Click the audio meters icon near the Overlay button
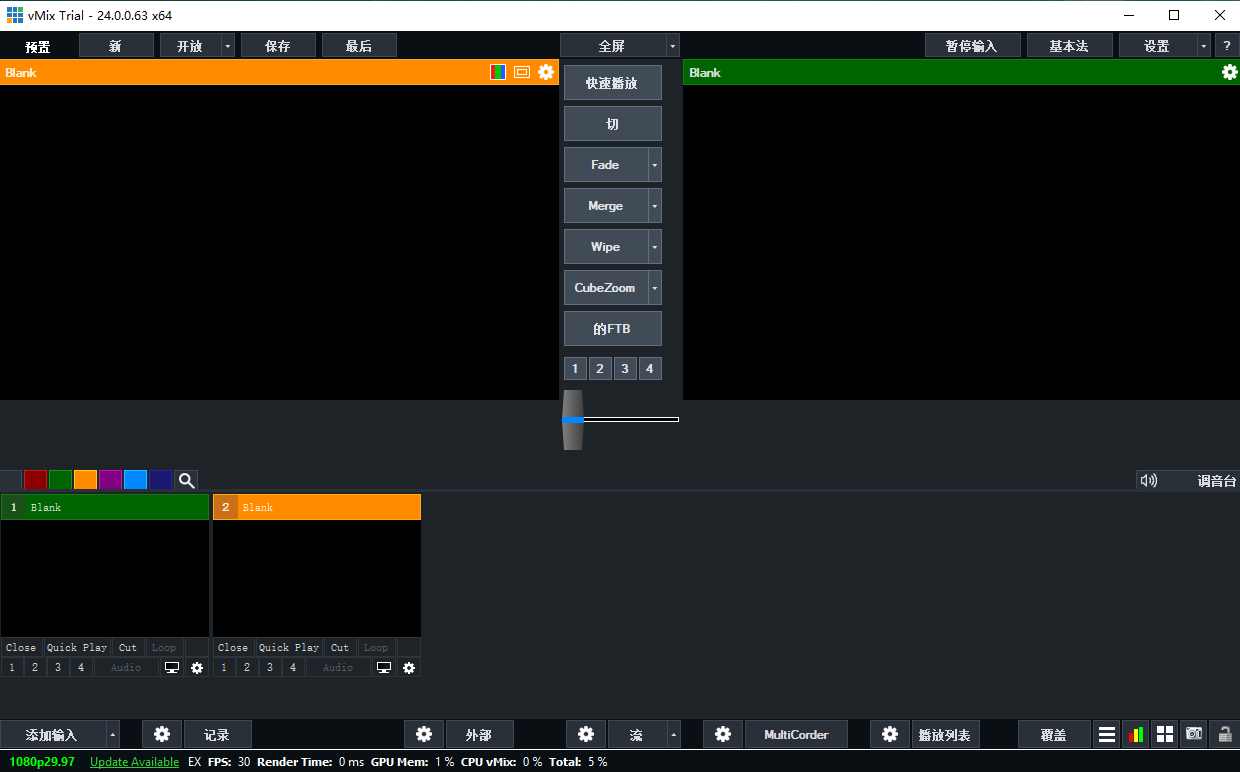Screen dimensions: 1240x772 pyautogui.click(x=1136, y=733)
